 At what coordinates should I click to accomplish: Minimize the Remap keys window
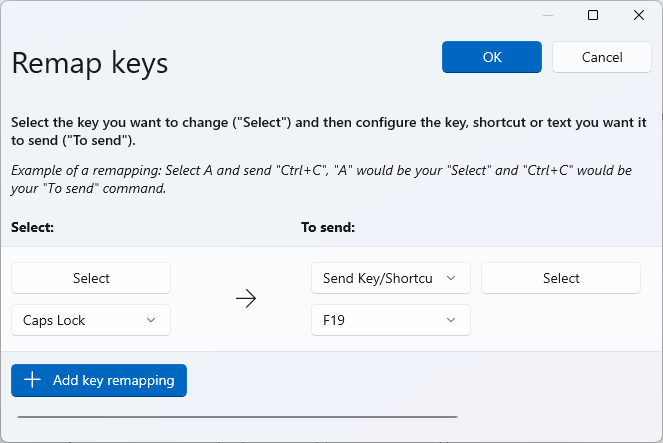[547, 15]
